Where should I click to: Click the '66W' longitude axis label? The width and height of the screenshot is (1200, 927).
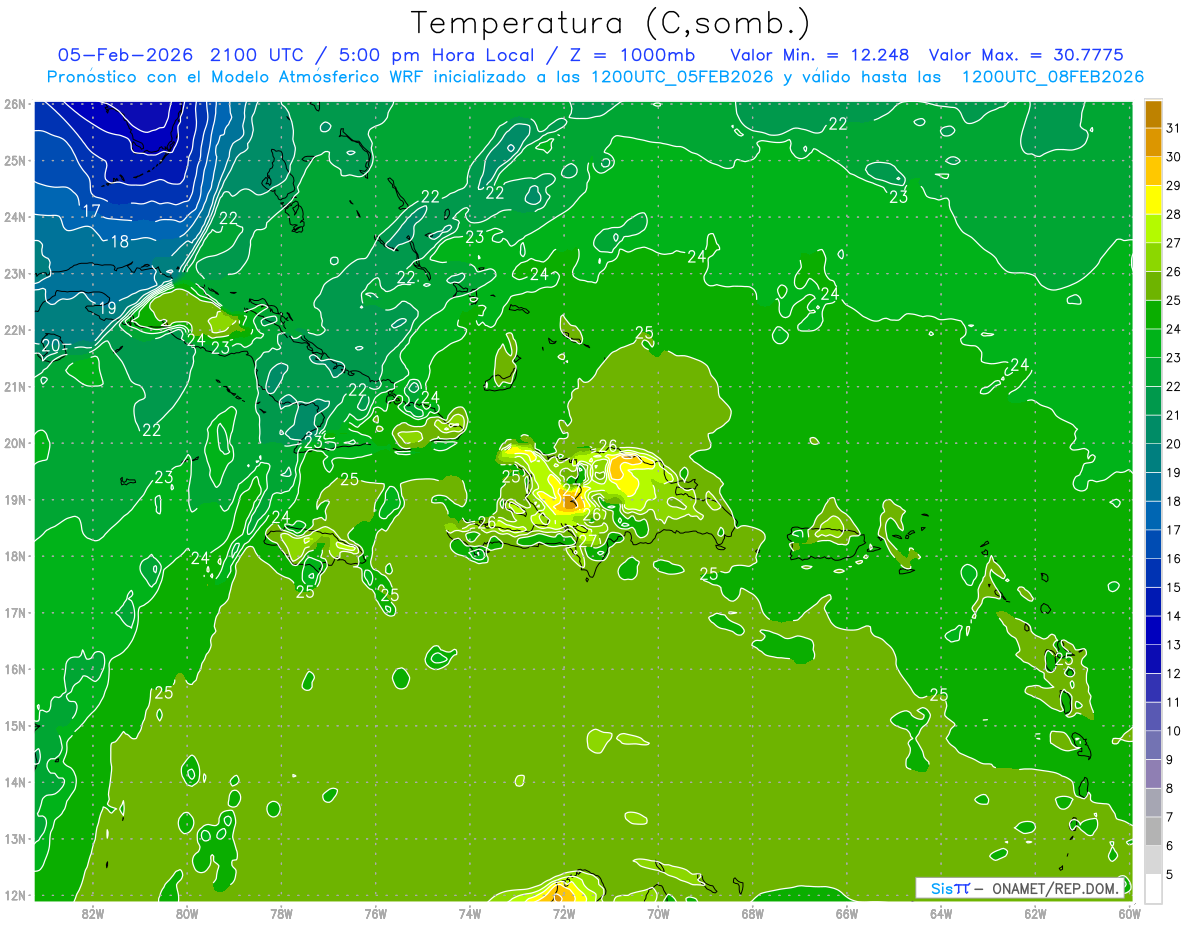point(847,913)
